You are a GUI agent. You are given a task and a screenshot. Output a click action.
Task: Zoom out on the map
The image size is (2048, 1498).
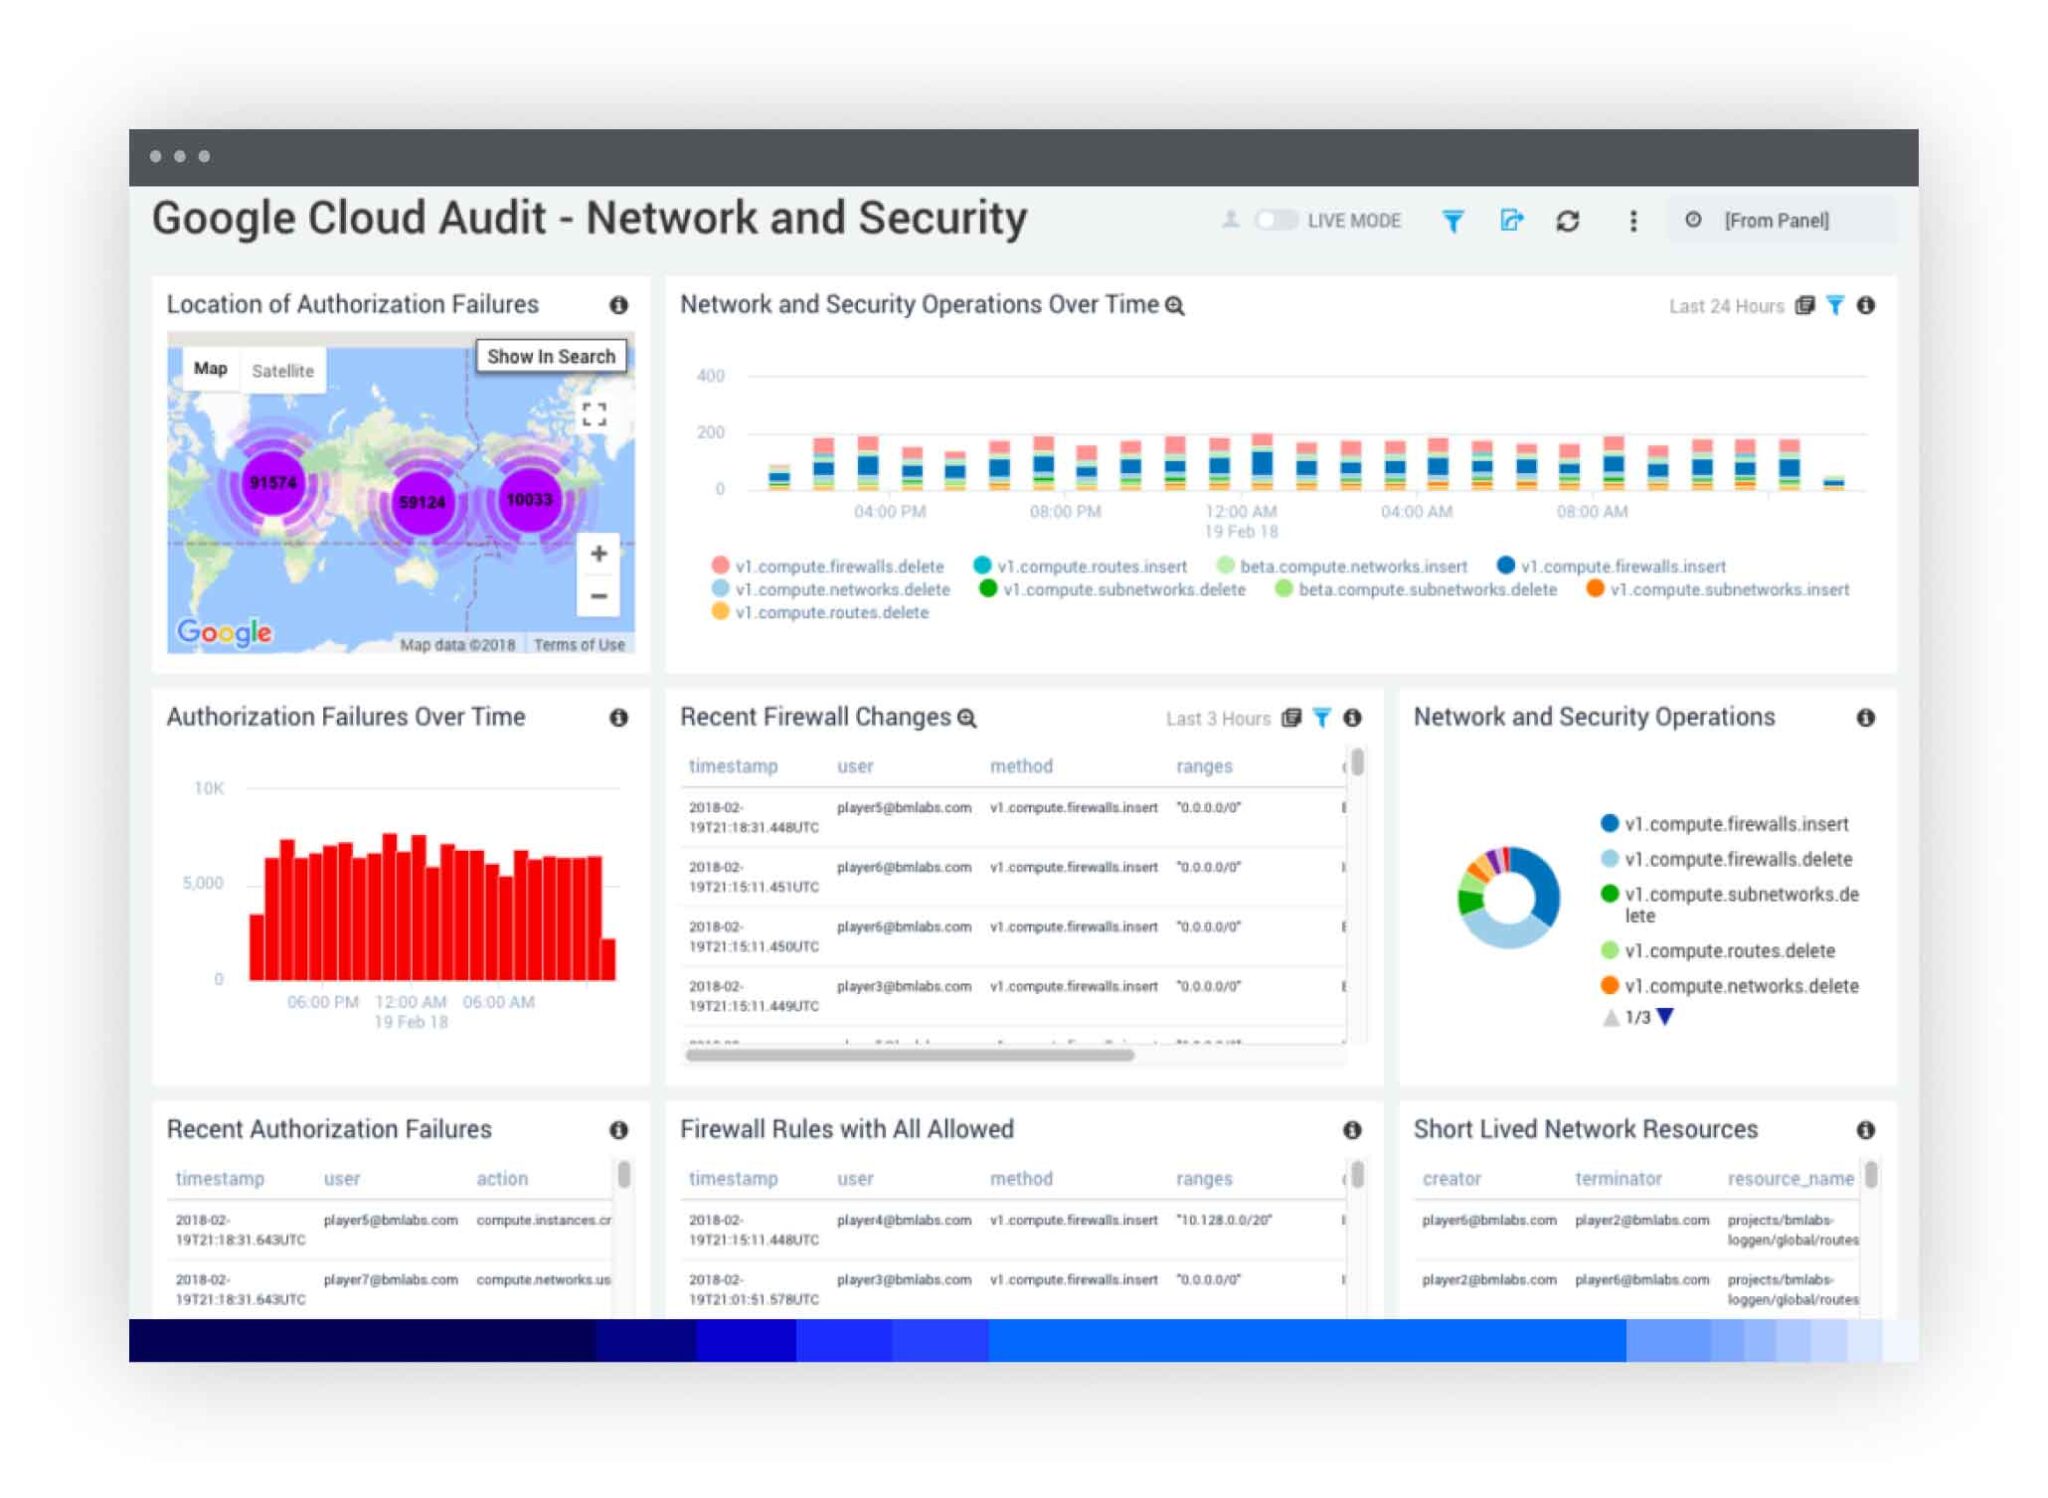tap(598, 596)
